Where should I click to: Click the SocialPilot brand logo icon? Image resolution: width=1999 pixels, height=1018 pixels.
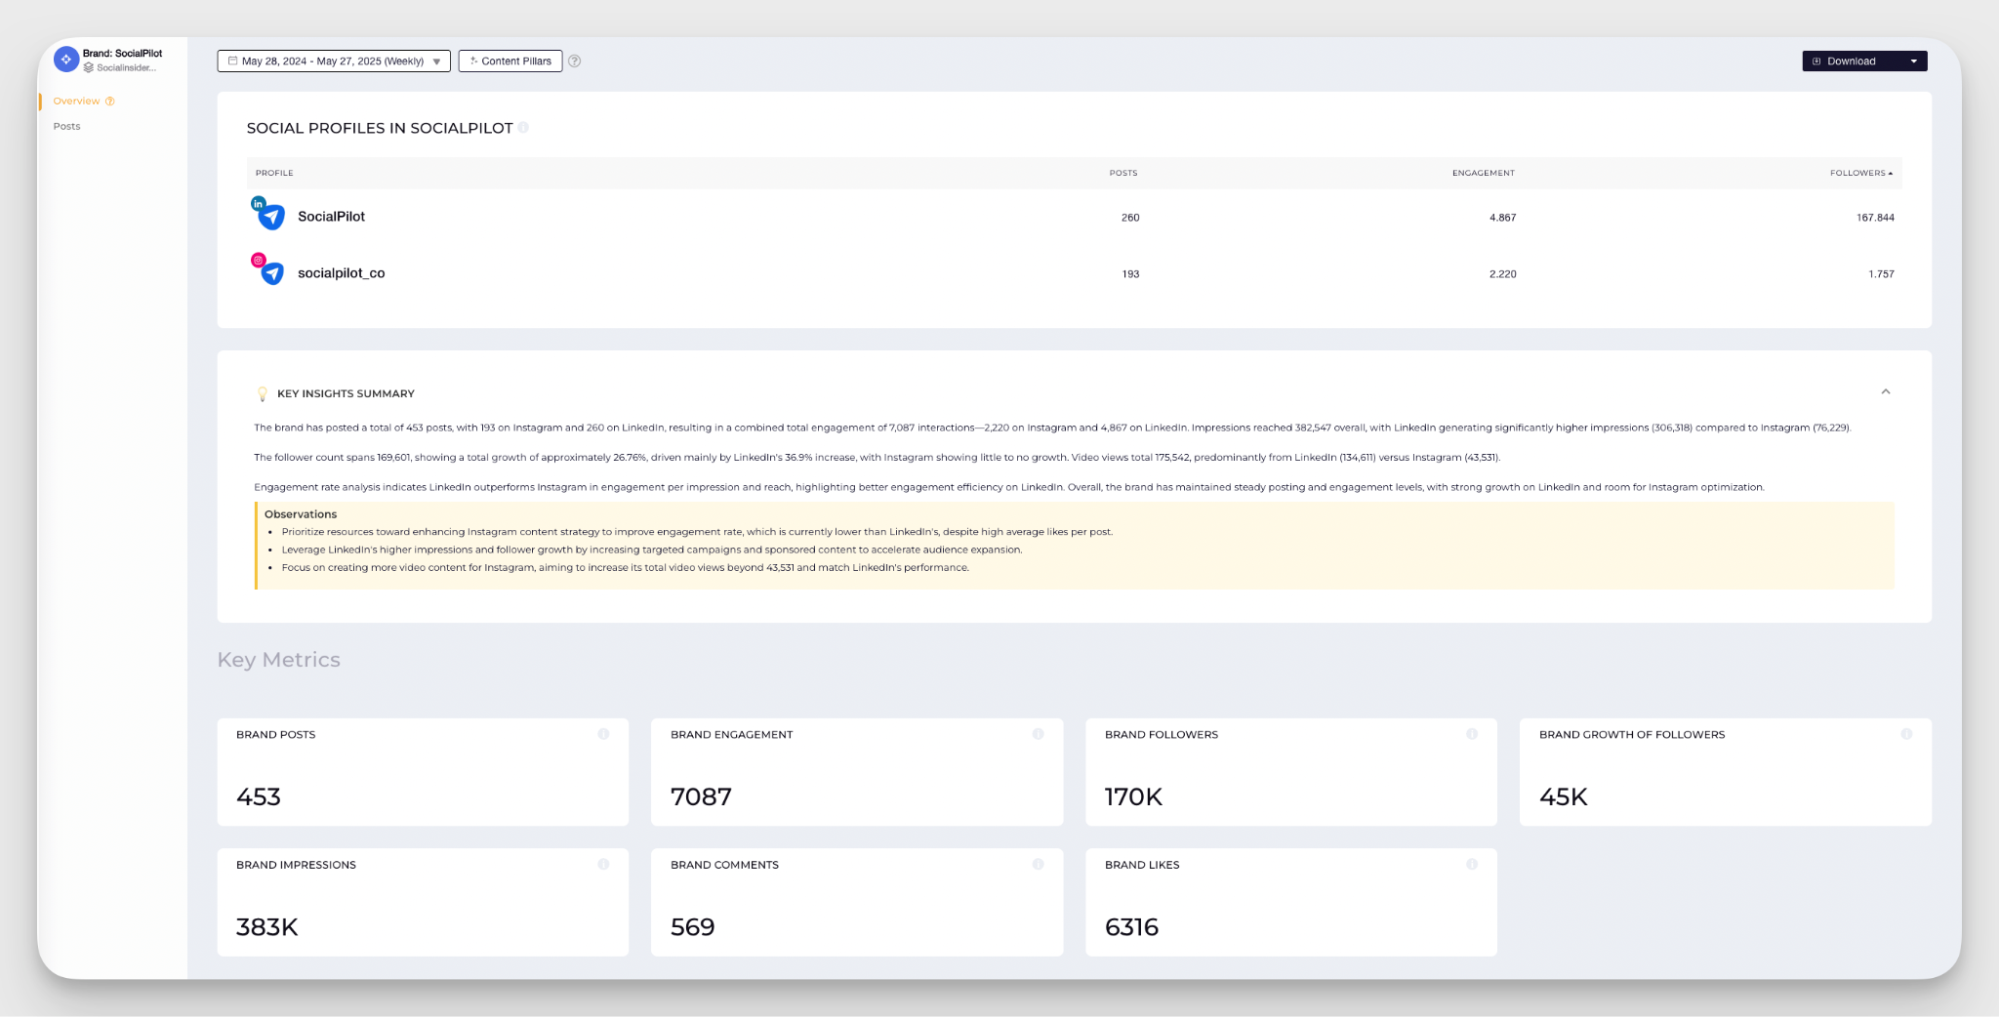point(66,60)
